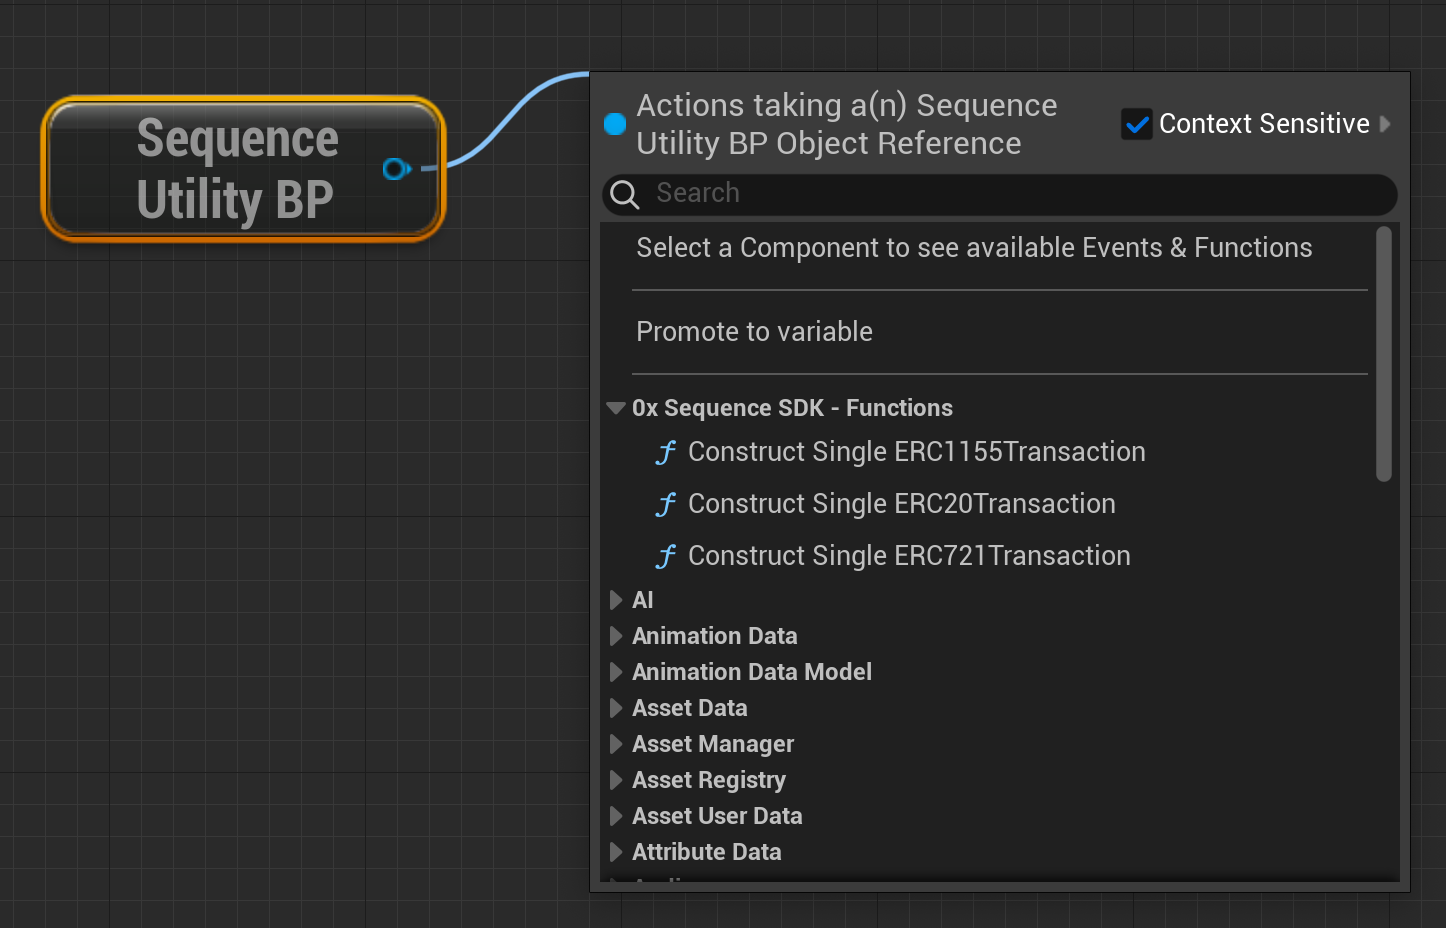Toggle the Context Sensitive checkbox

[x=1137, y=124]
